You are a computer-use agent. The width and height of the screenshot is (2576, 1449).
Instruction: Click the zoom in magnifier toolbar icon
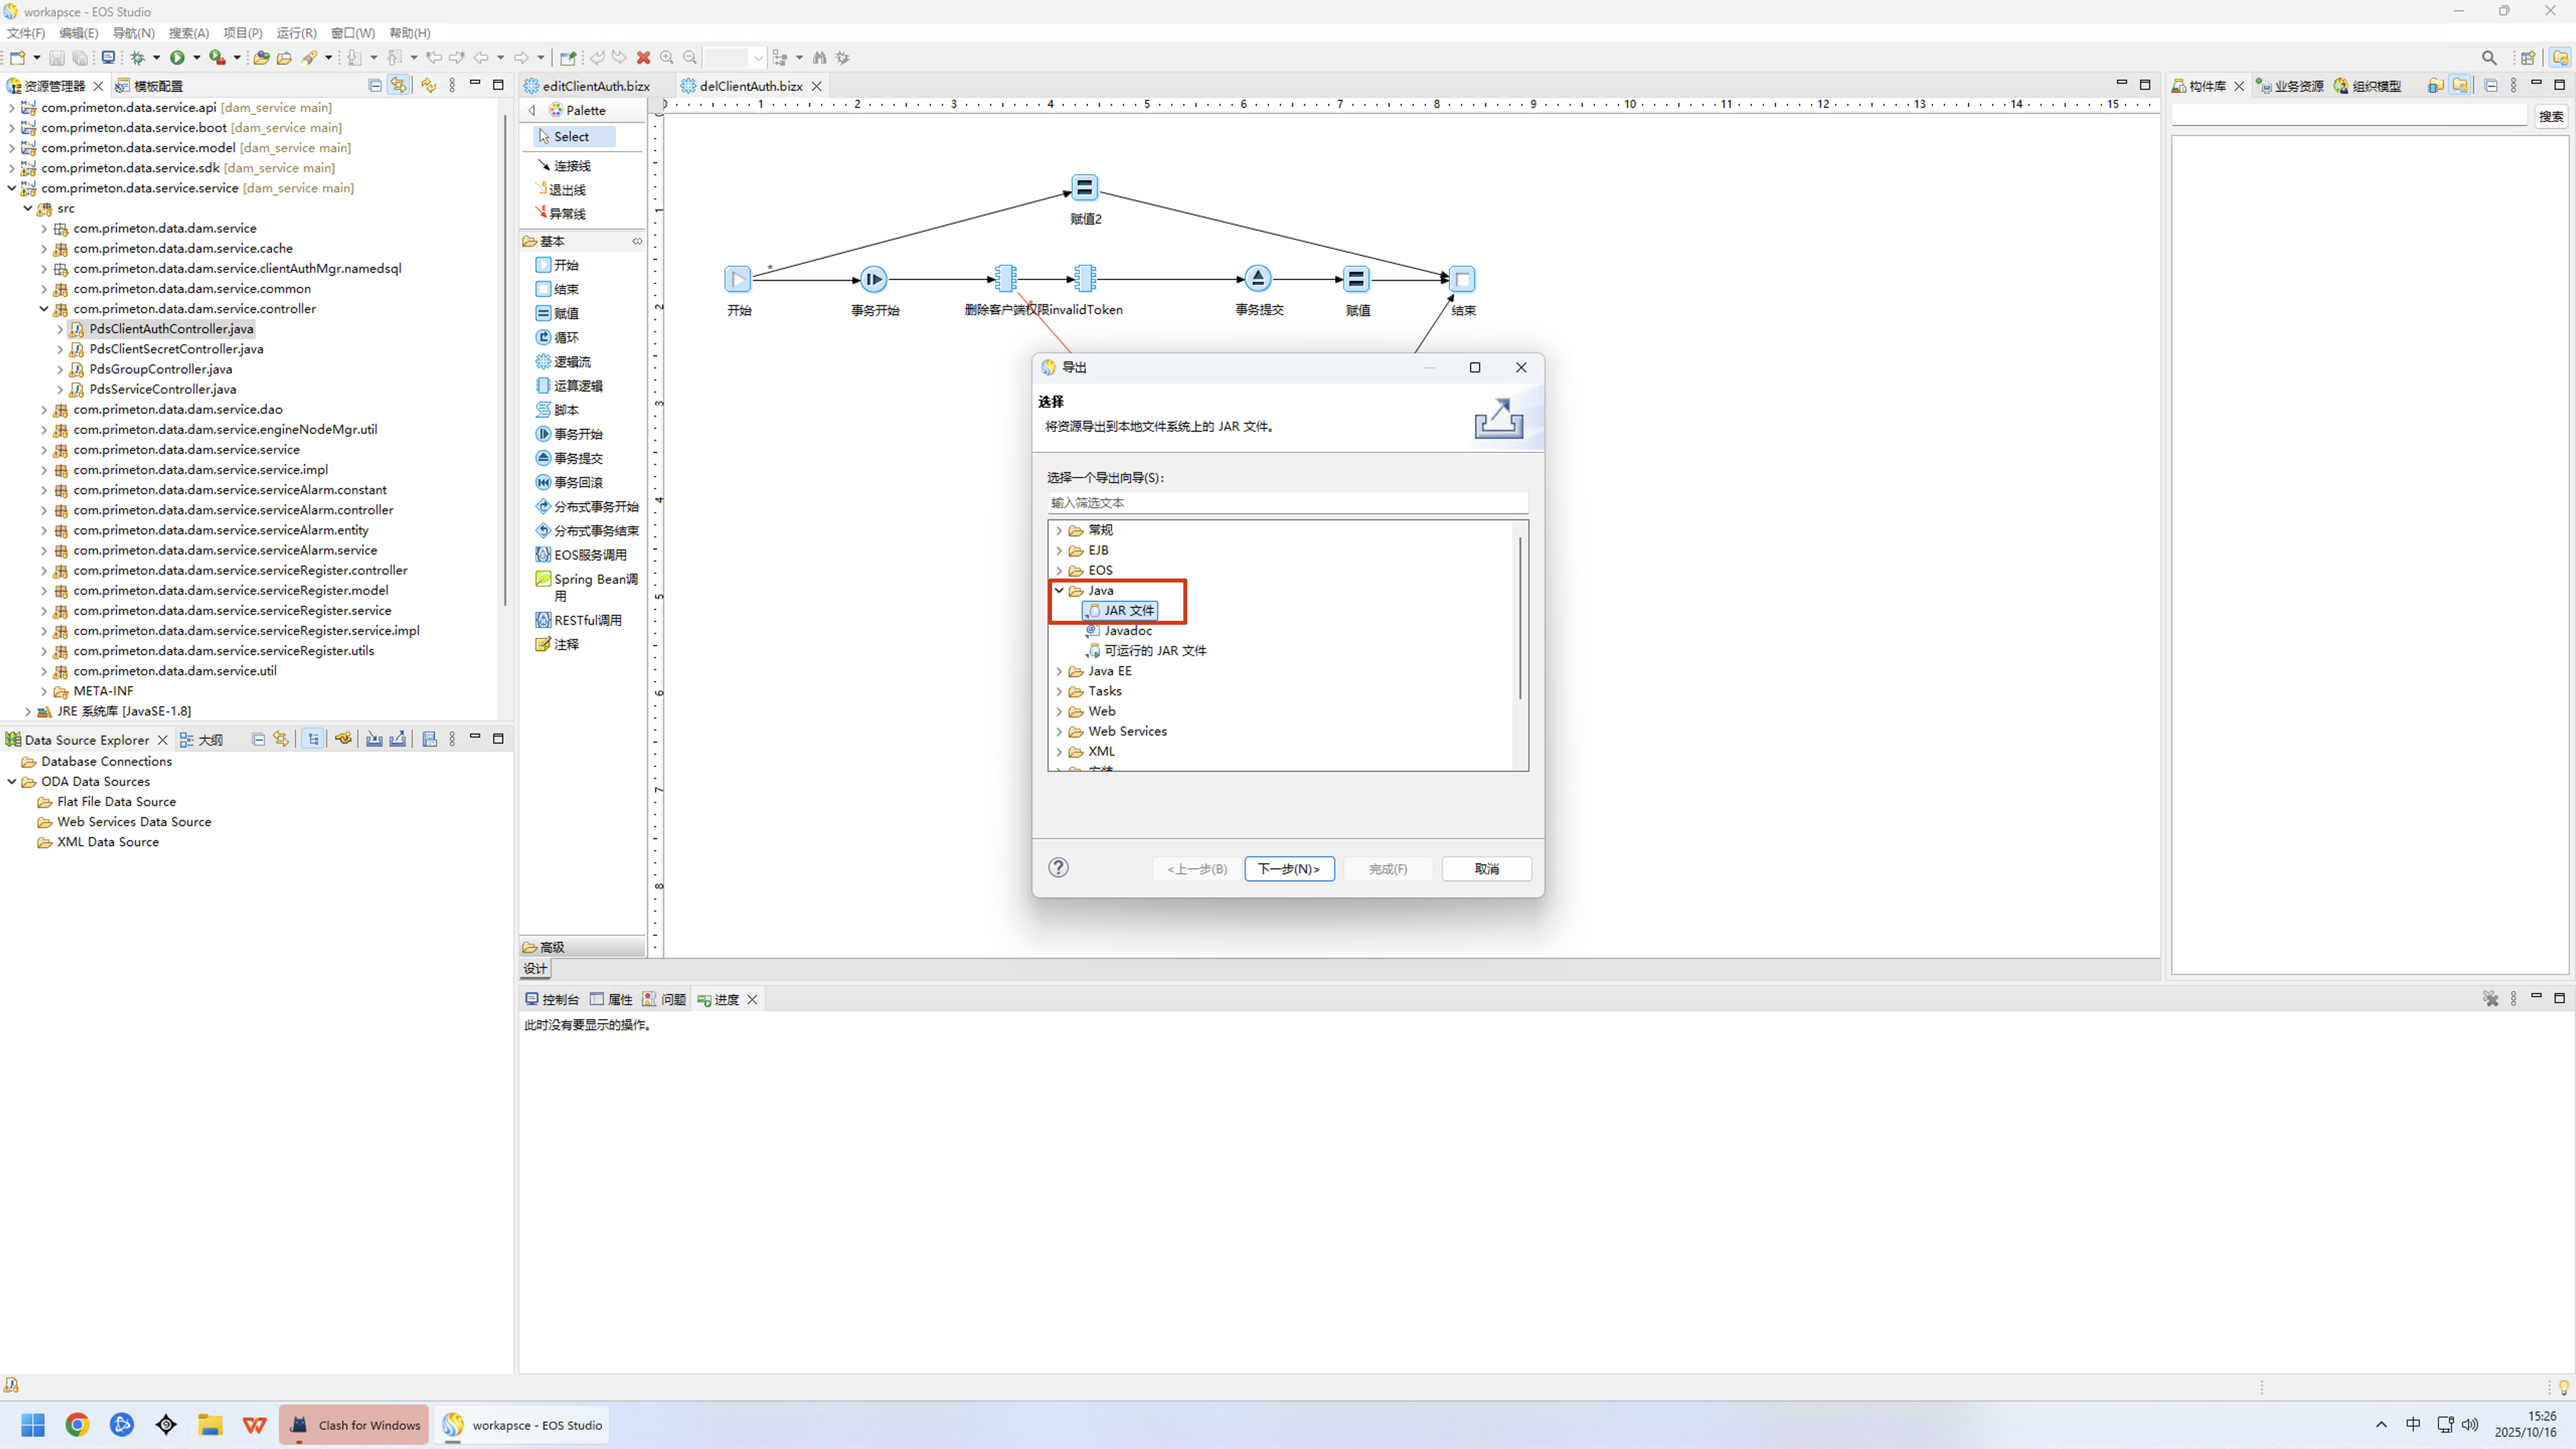point(667,58)
